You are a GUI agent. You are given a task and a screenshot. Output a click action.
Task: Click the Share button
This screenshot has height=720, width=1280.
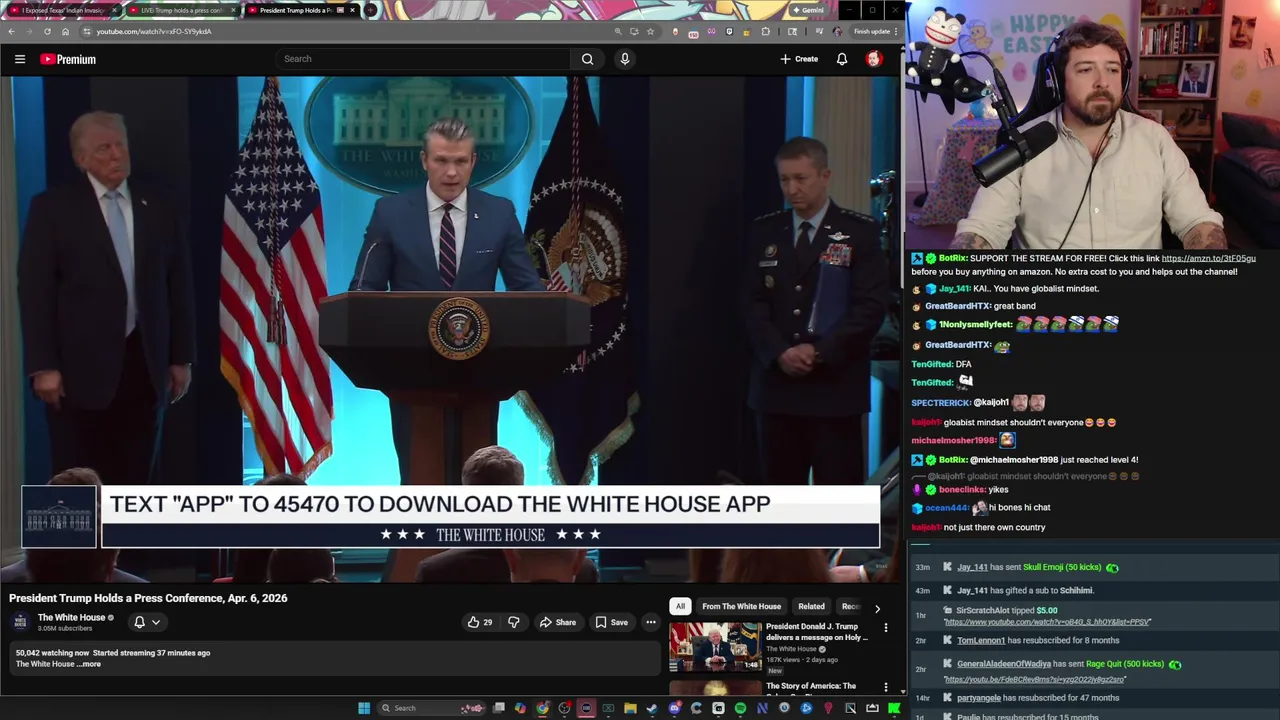[x=558, y=622]
